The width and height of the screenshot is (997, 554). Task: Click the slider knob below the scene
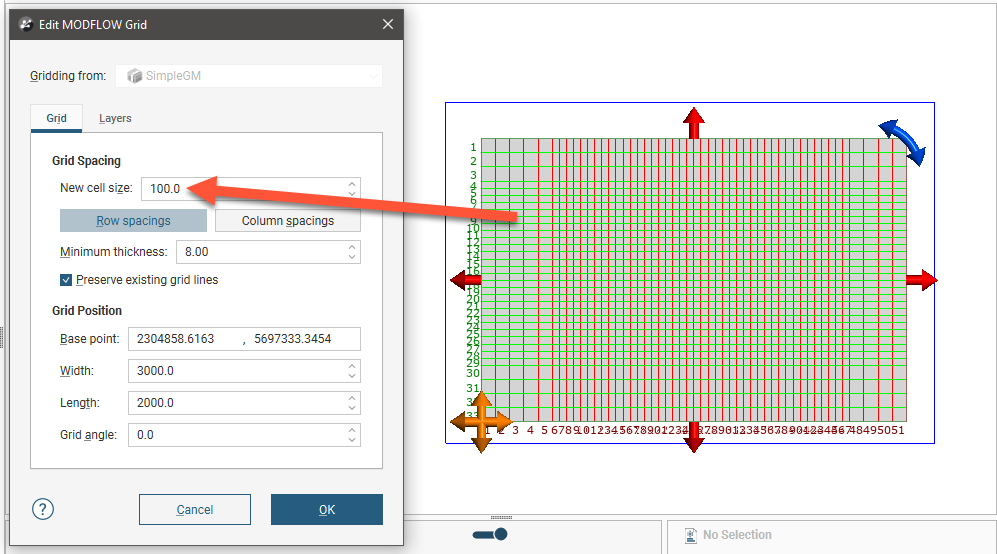click(500, 534)
